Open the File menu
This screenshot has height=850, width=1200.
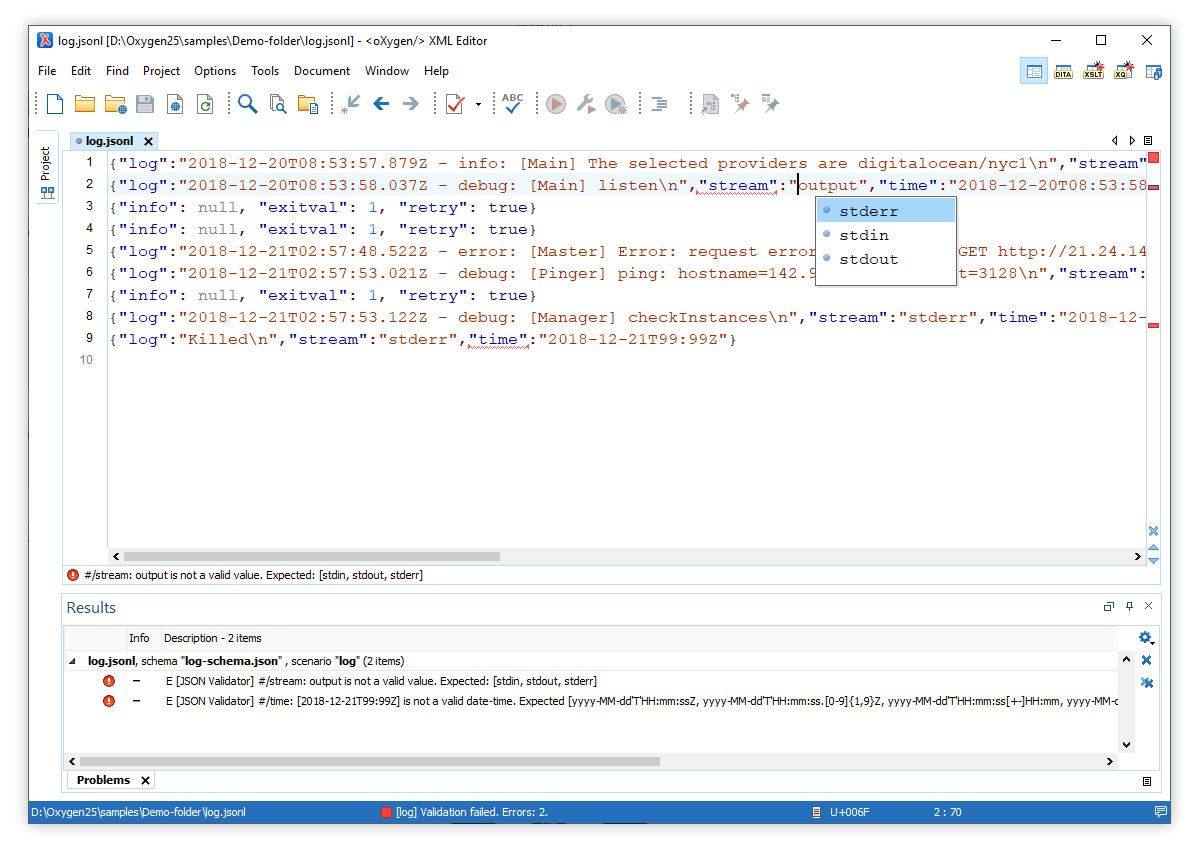(47, 71)
